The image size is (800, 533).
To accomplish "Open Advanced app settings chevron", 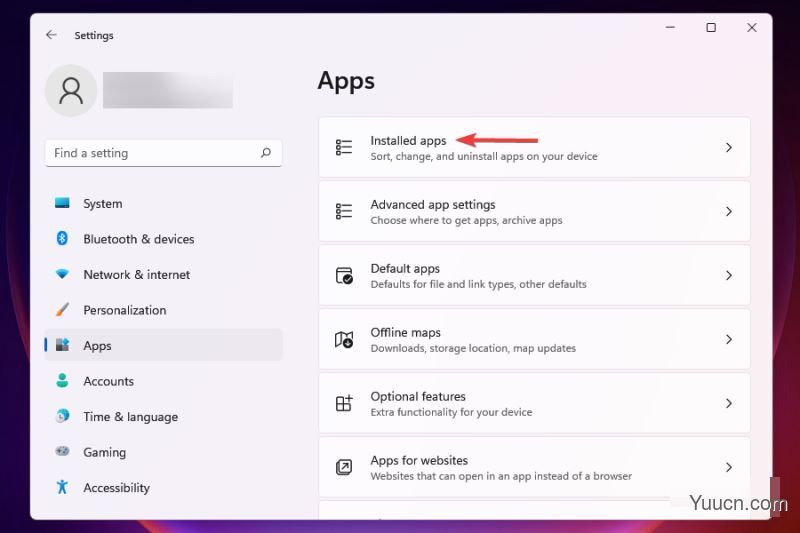I will (x=729, y=211).
